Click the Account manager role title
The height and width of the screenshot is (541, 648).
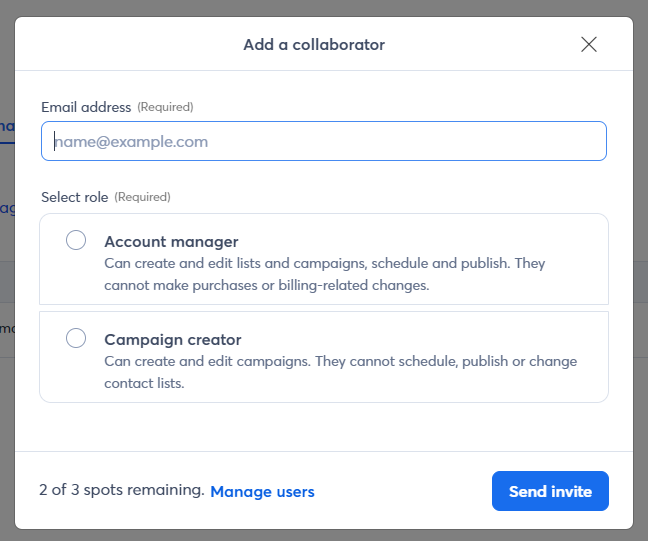click(171, 242)
